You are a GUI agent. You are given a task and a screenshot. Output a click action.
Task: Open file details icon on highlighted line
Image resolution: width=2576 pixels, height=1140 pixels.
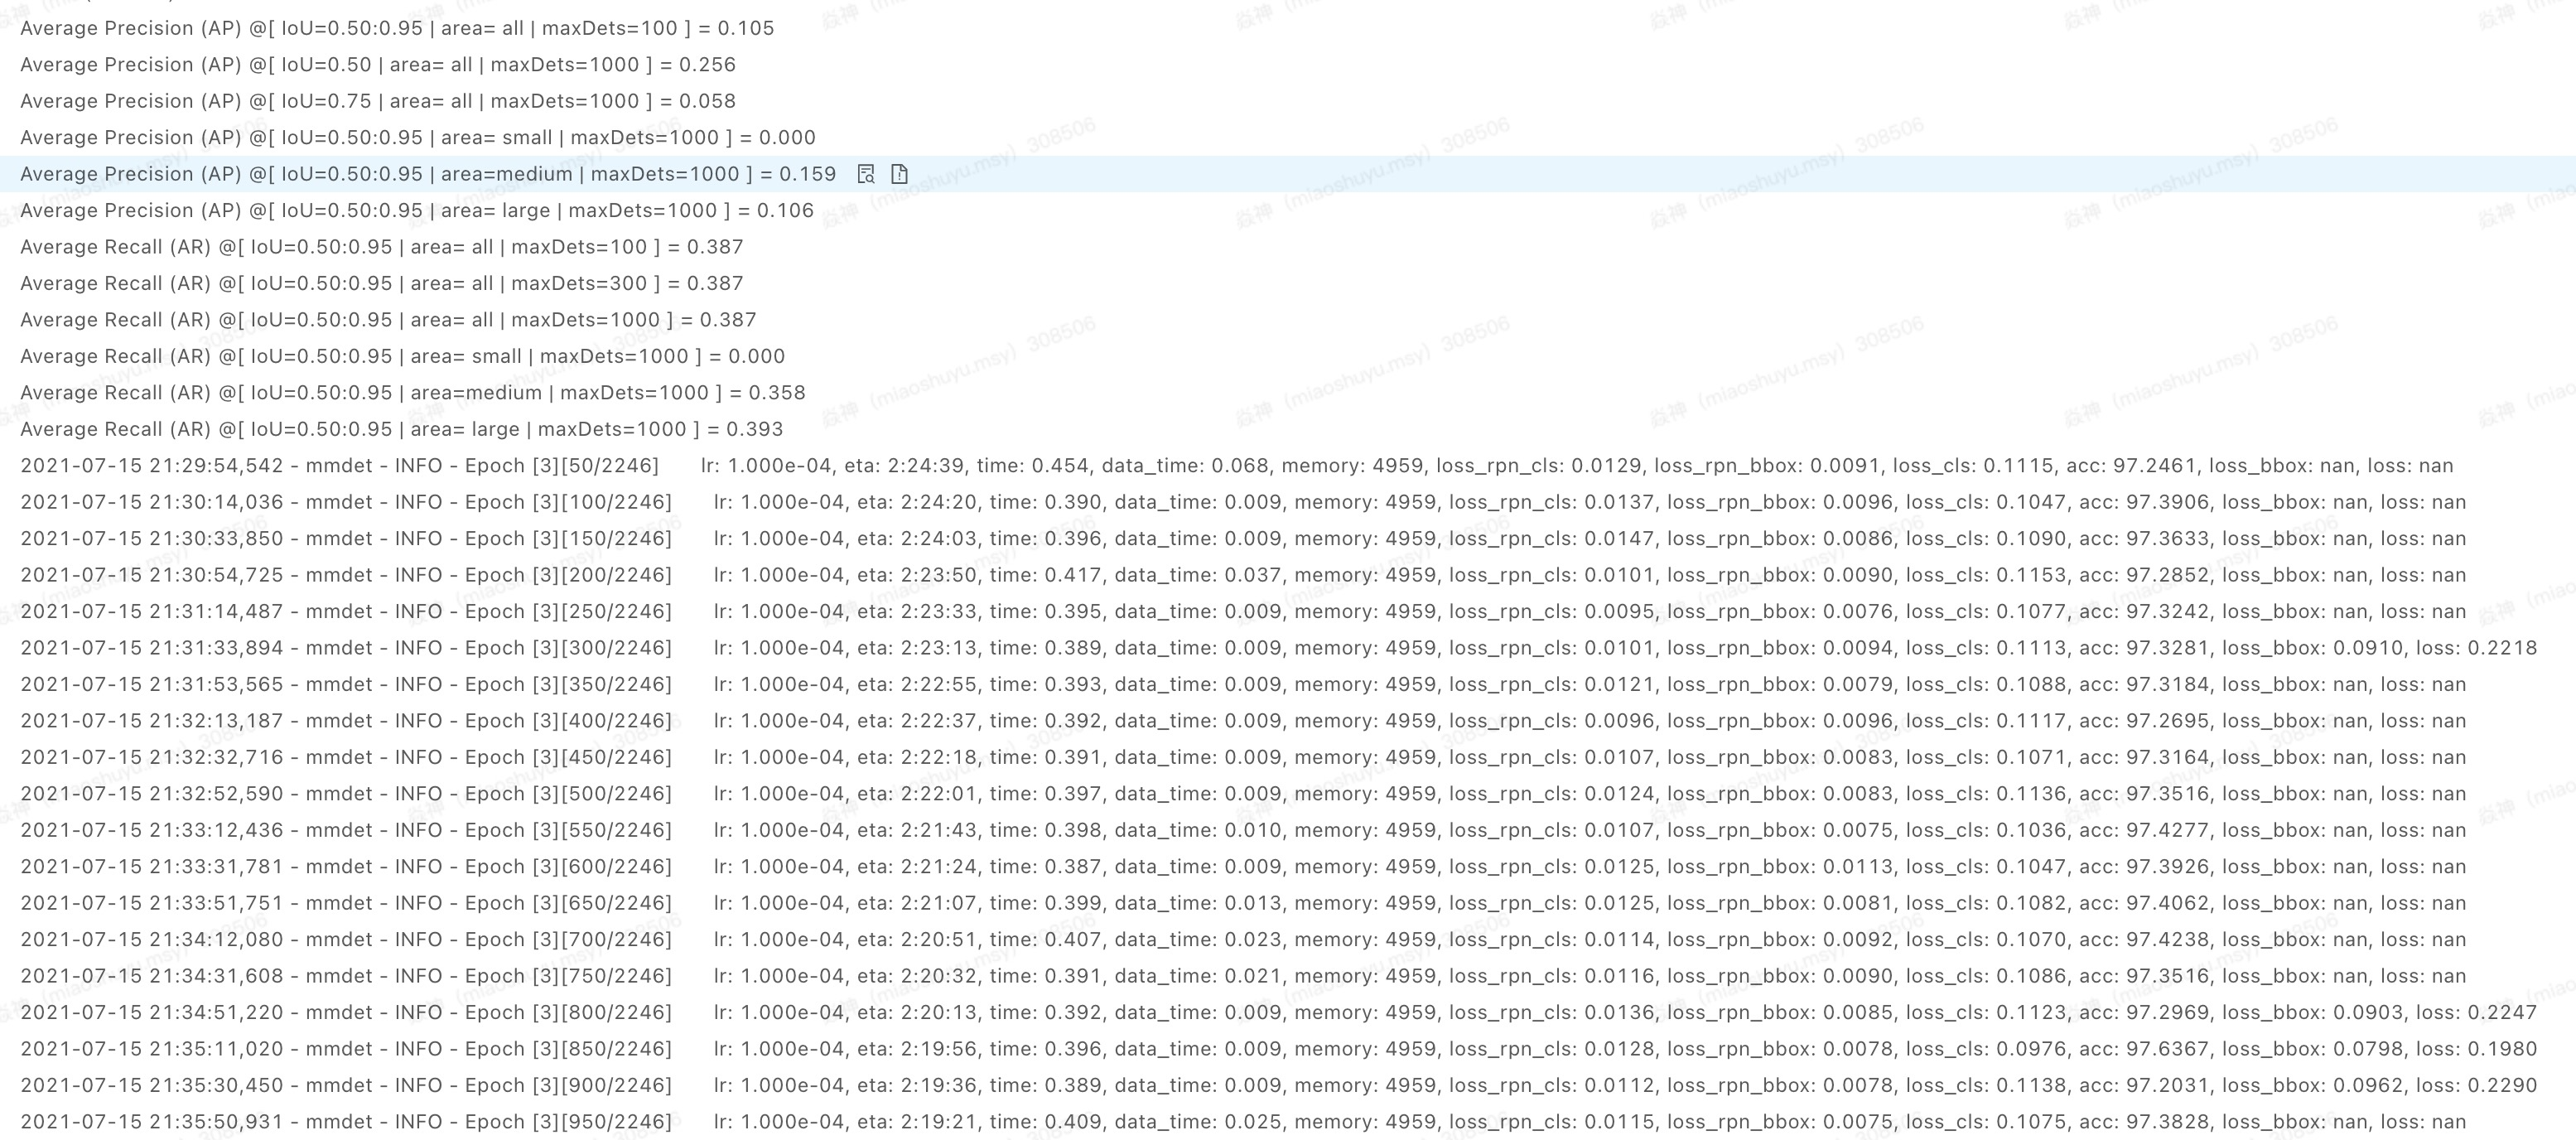(x=899, y=173)
